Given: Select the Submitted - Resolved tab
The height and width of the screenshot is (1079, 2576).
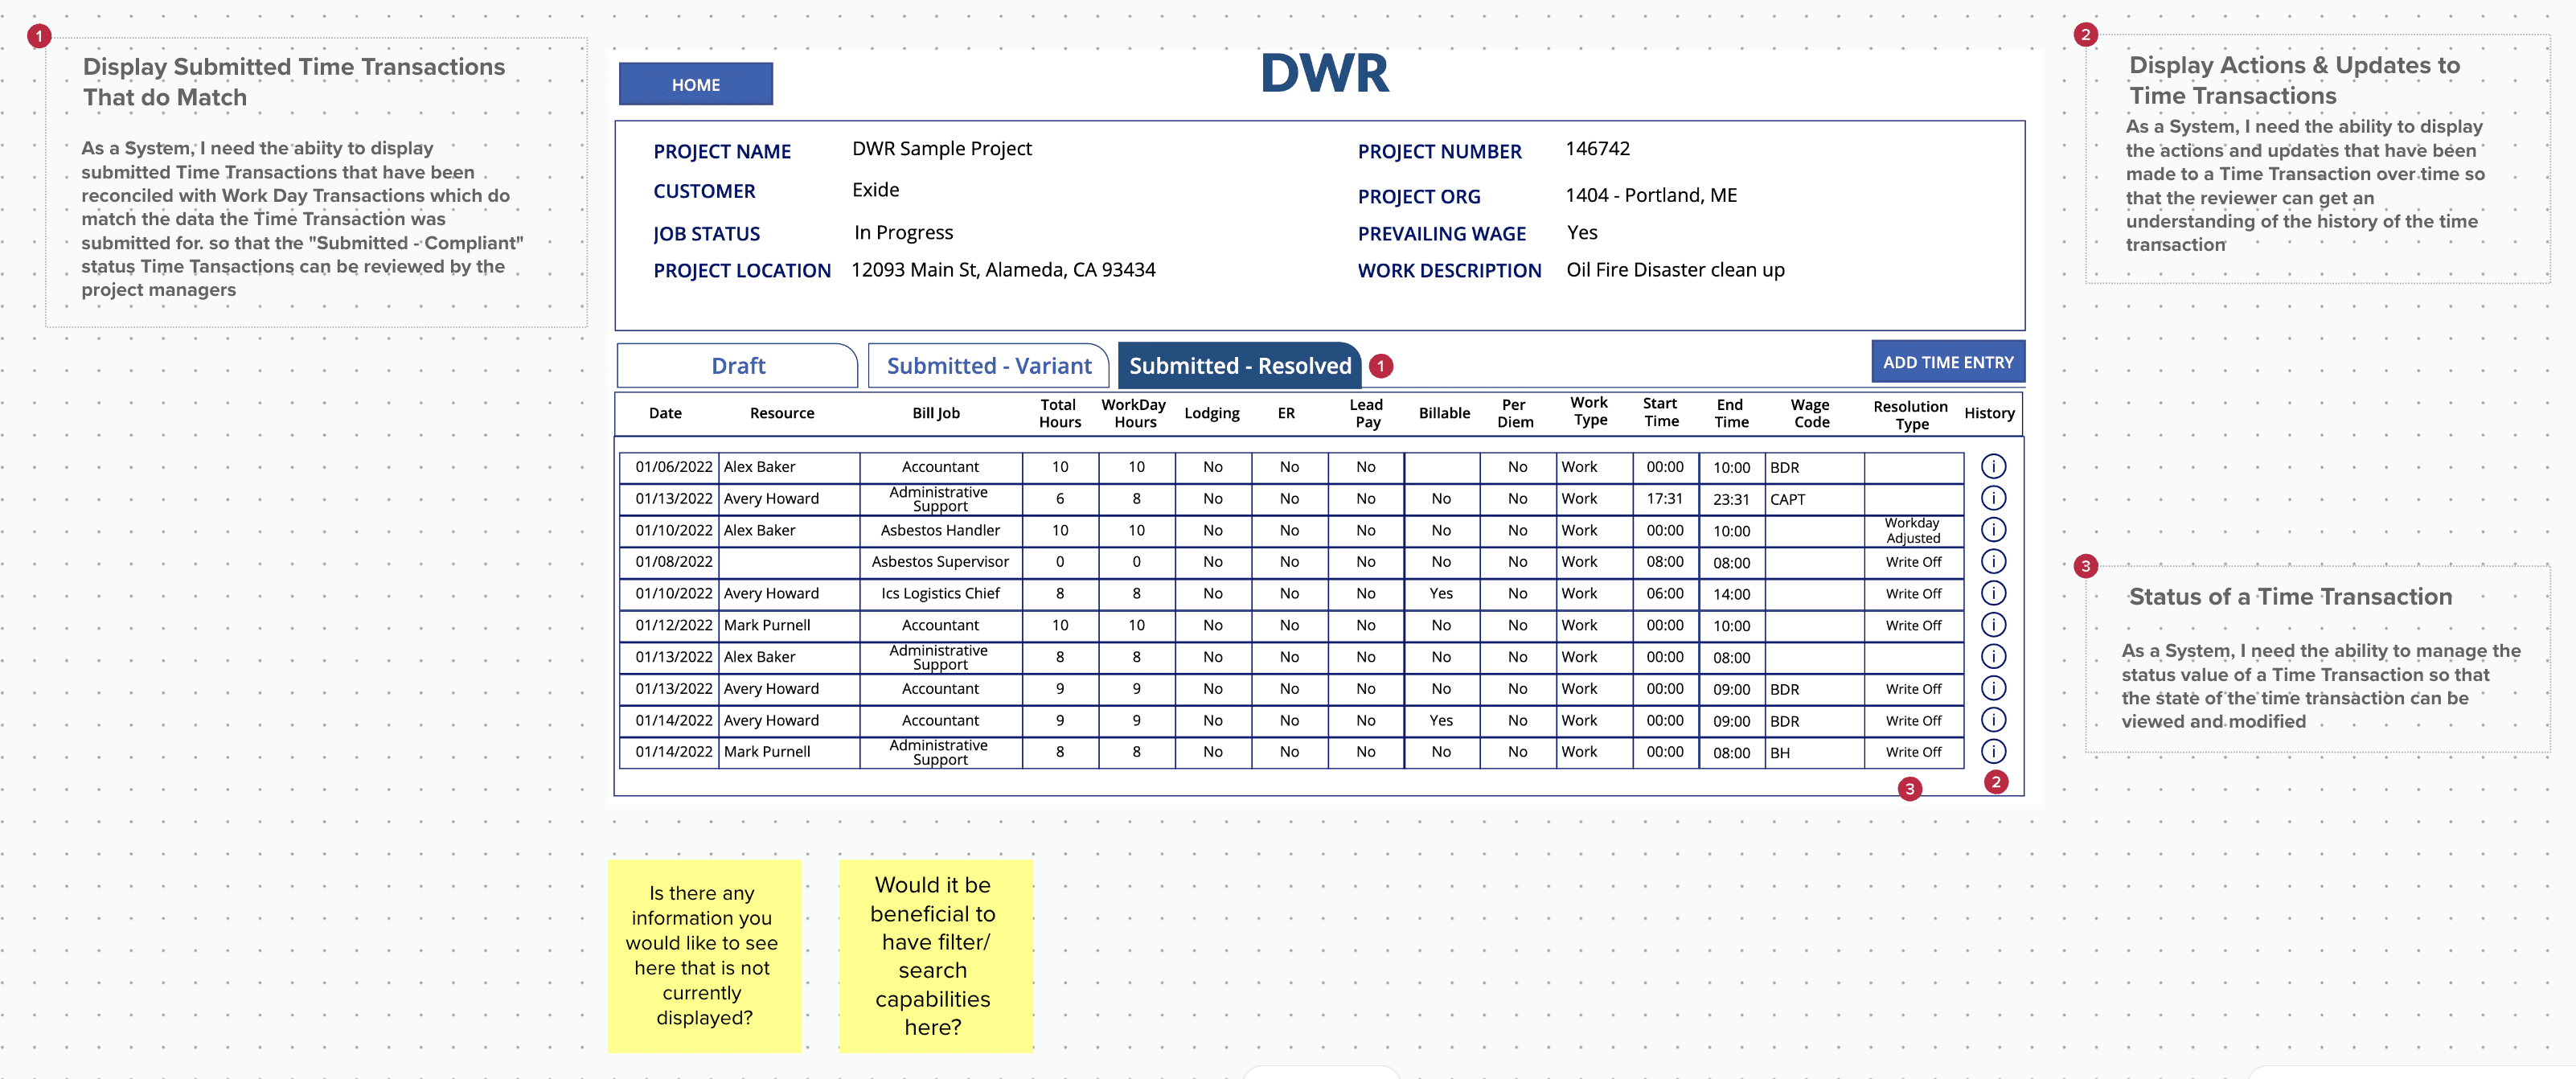Looking at the screenshot, I should [x=1239, y=366].
